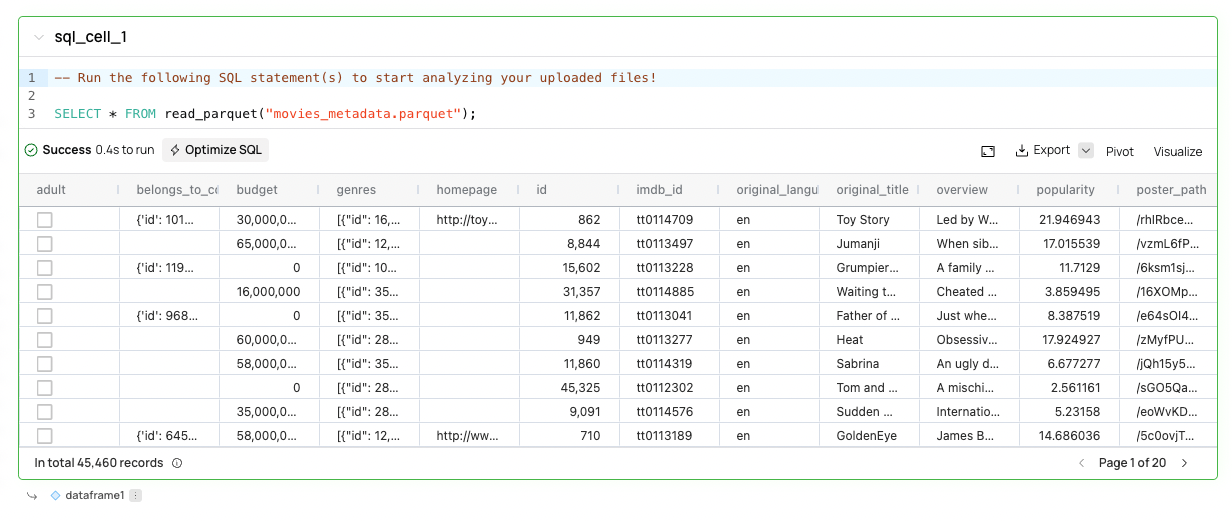
Task: Click the popularity cell '14.686036'
Action: click(1070, 436)
